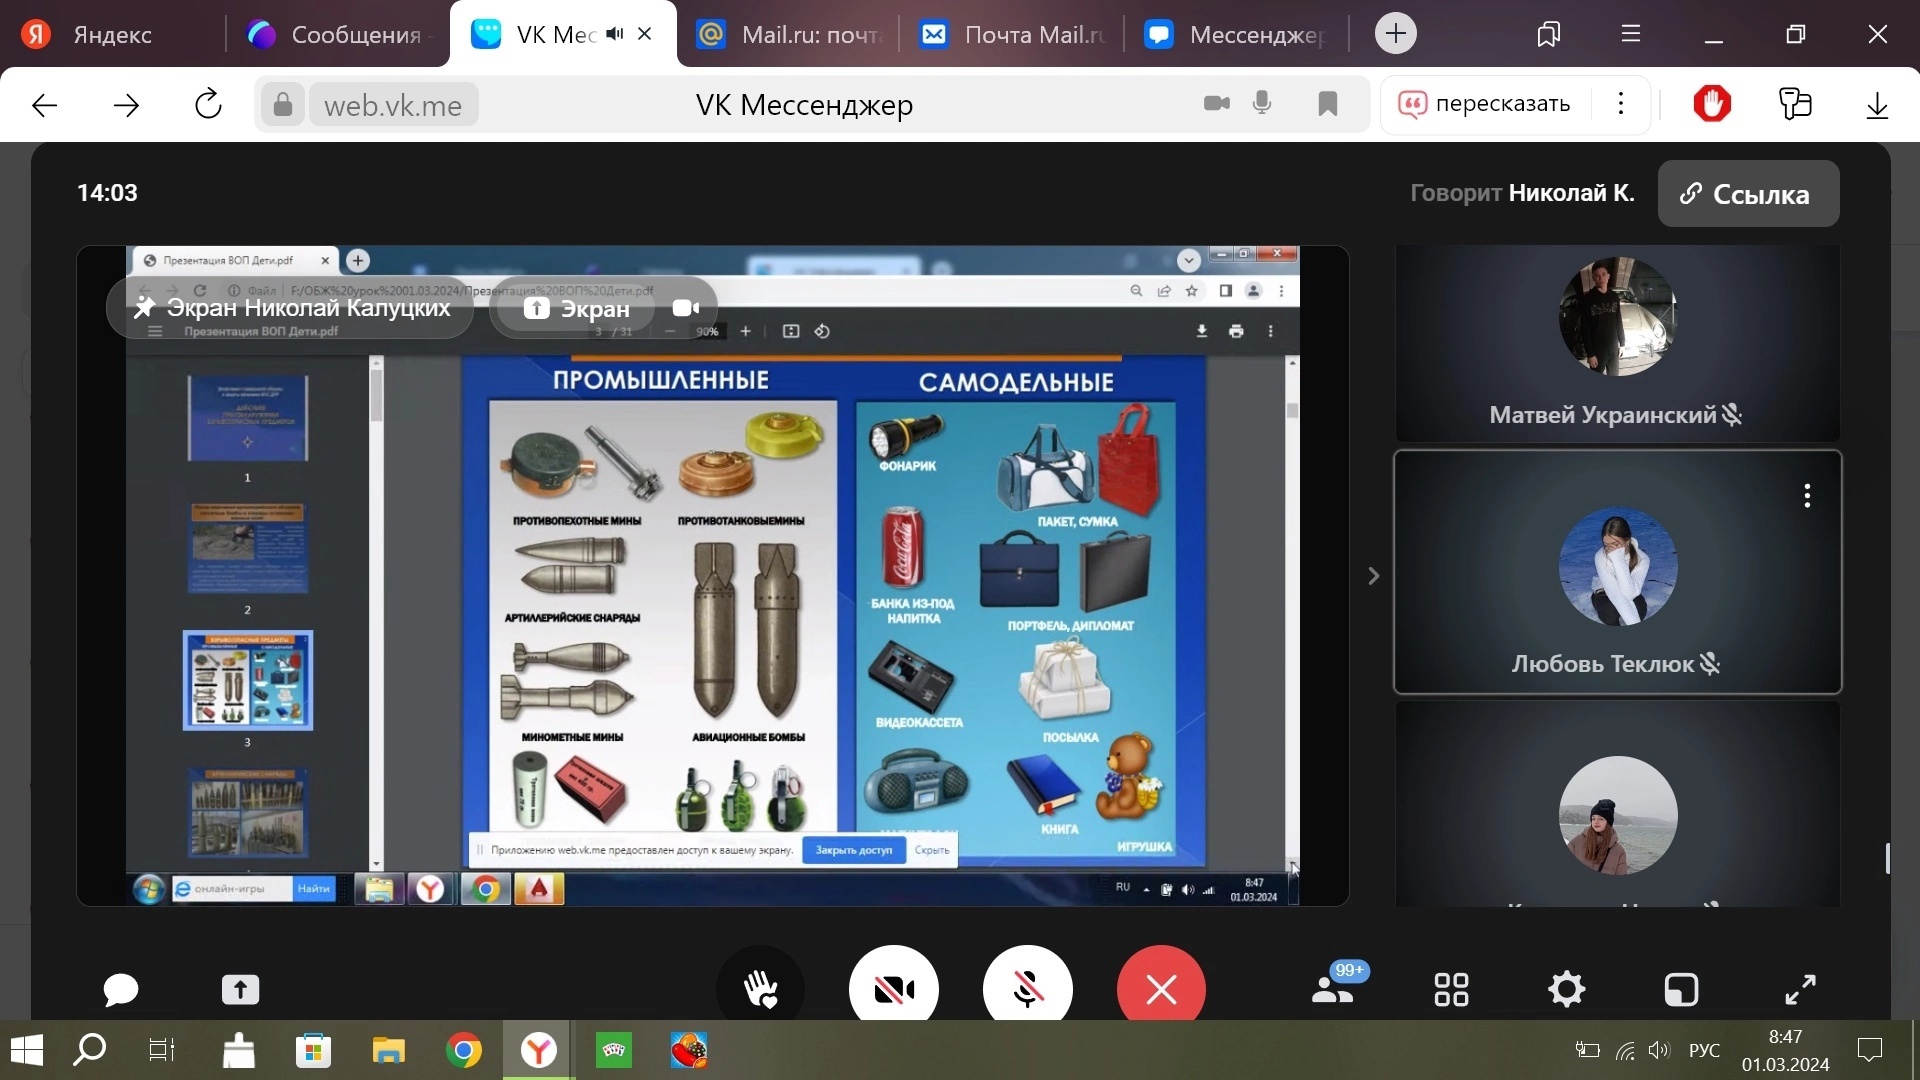
Task: Open browser downloads
Action: (1878, 105)
